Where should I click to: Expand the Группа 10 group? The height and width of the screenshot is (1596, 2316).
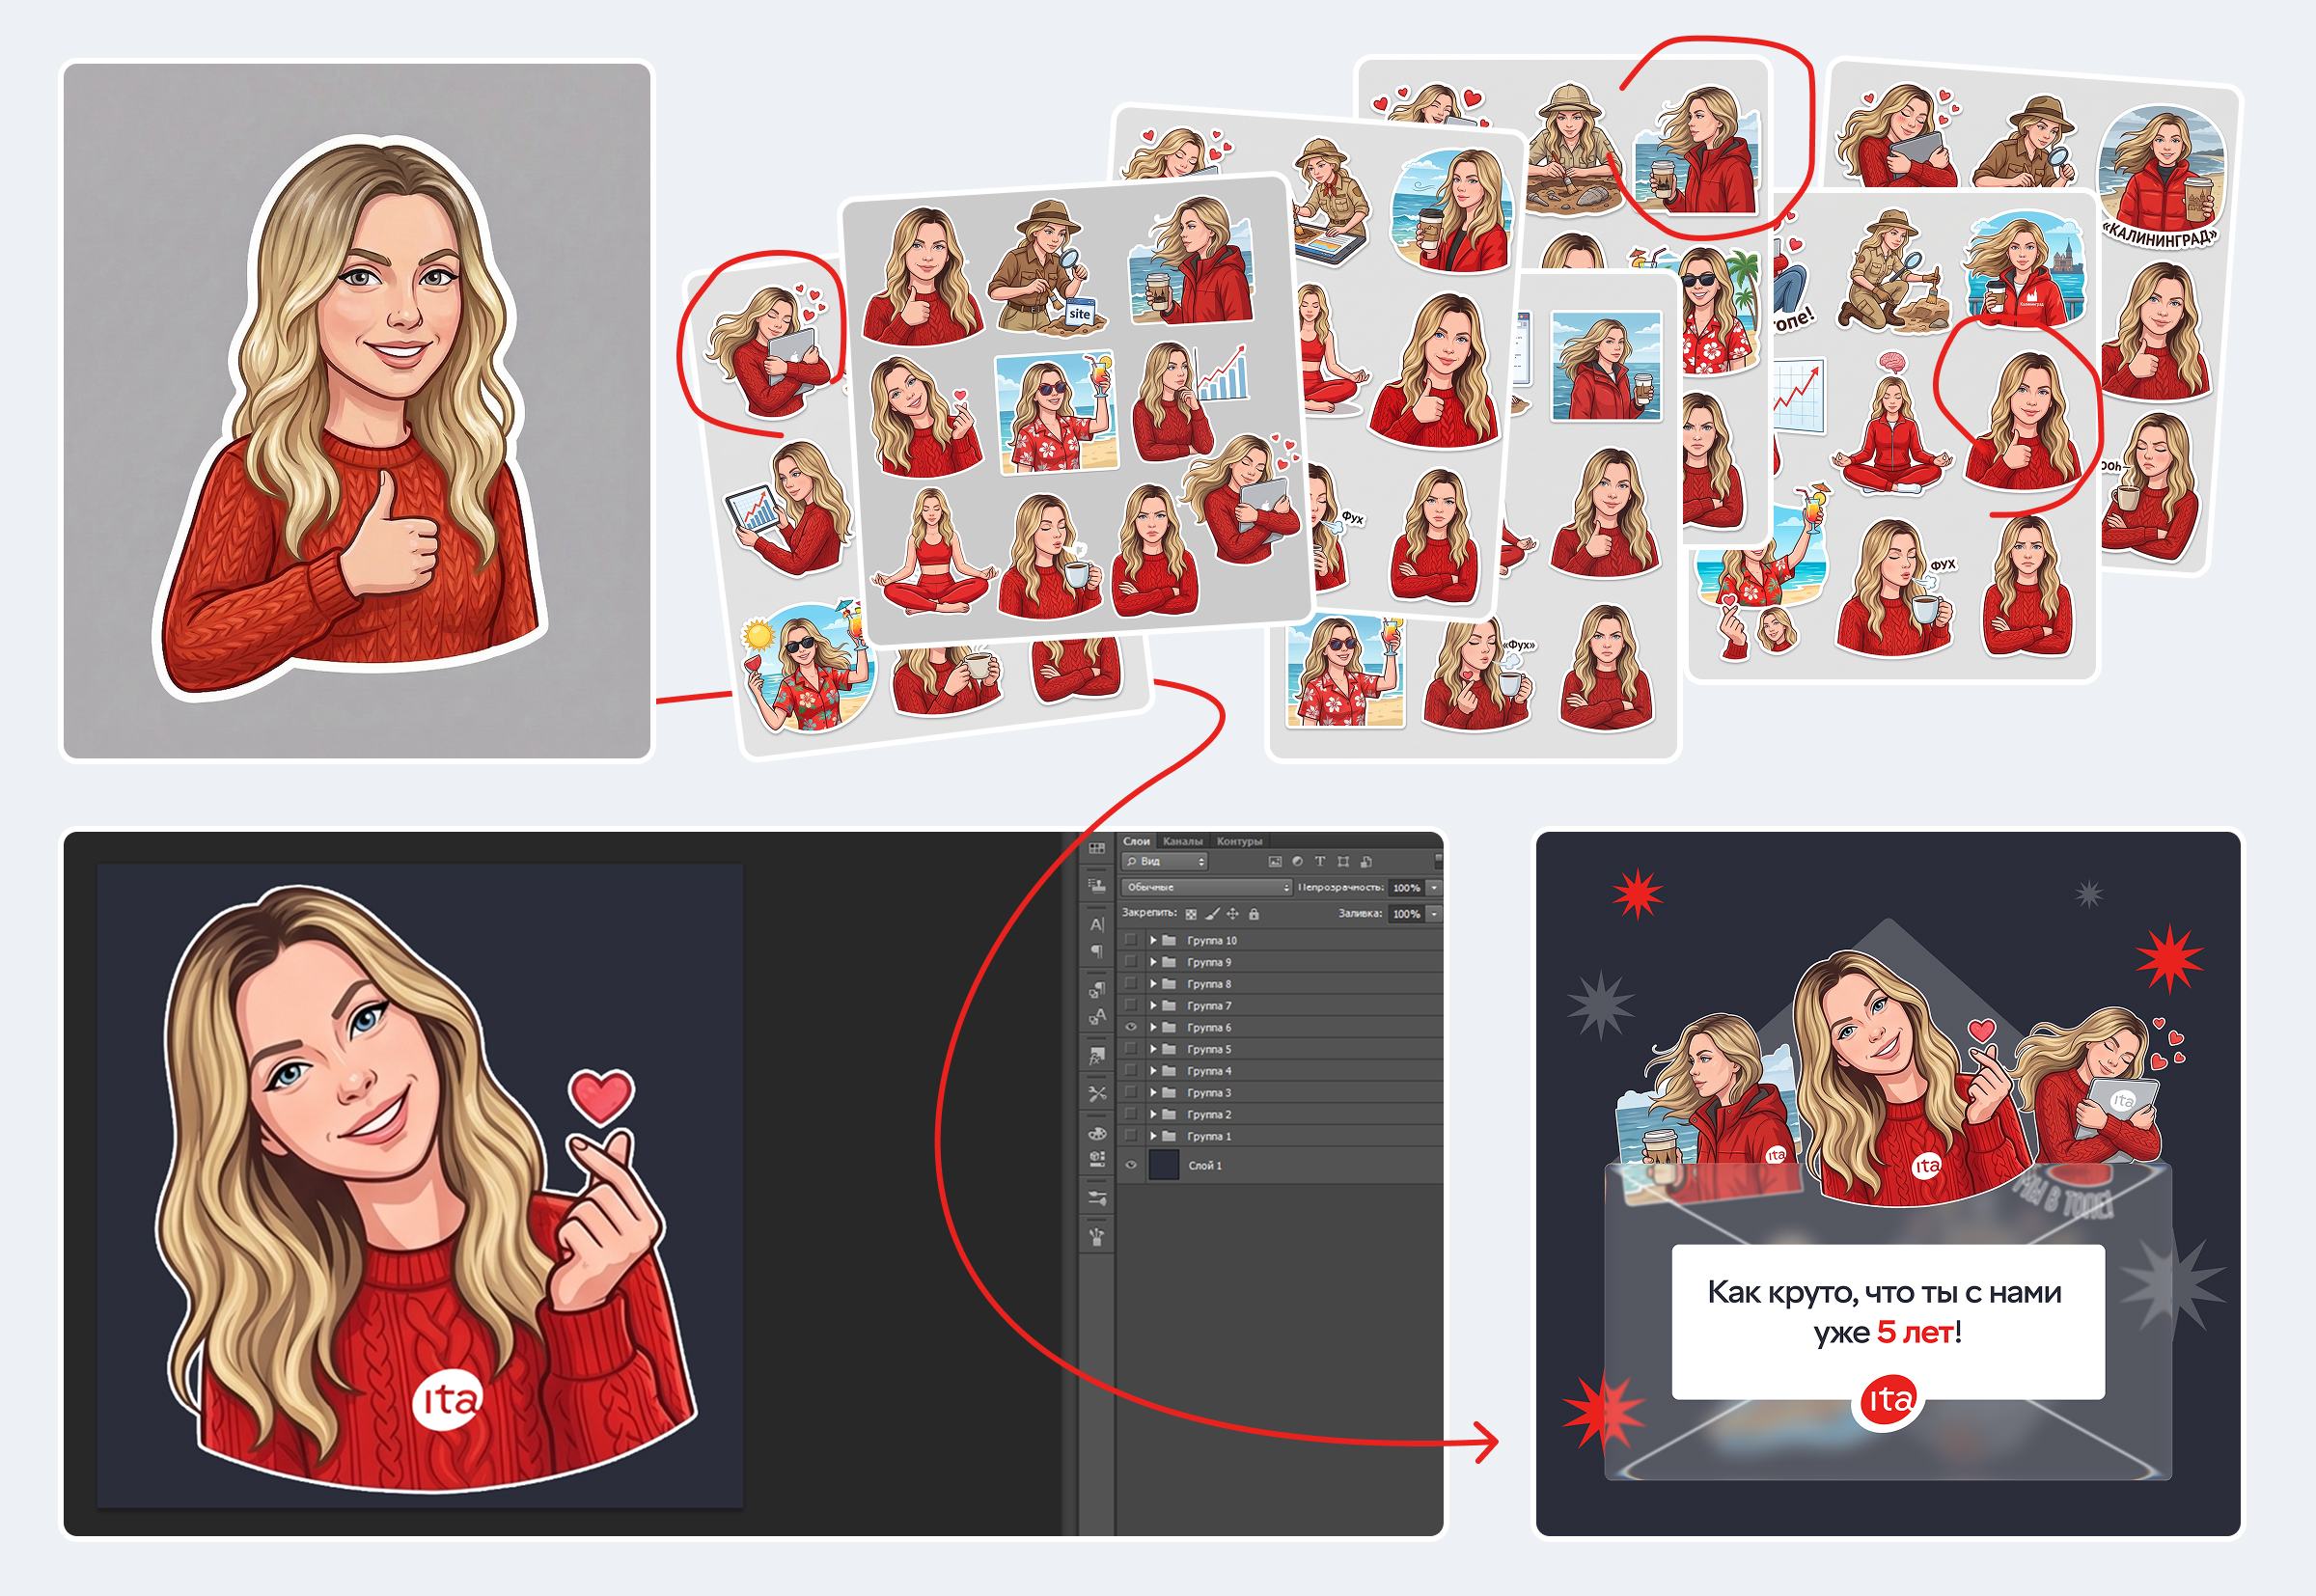(x=1153, y=940)
